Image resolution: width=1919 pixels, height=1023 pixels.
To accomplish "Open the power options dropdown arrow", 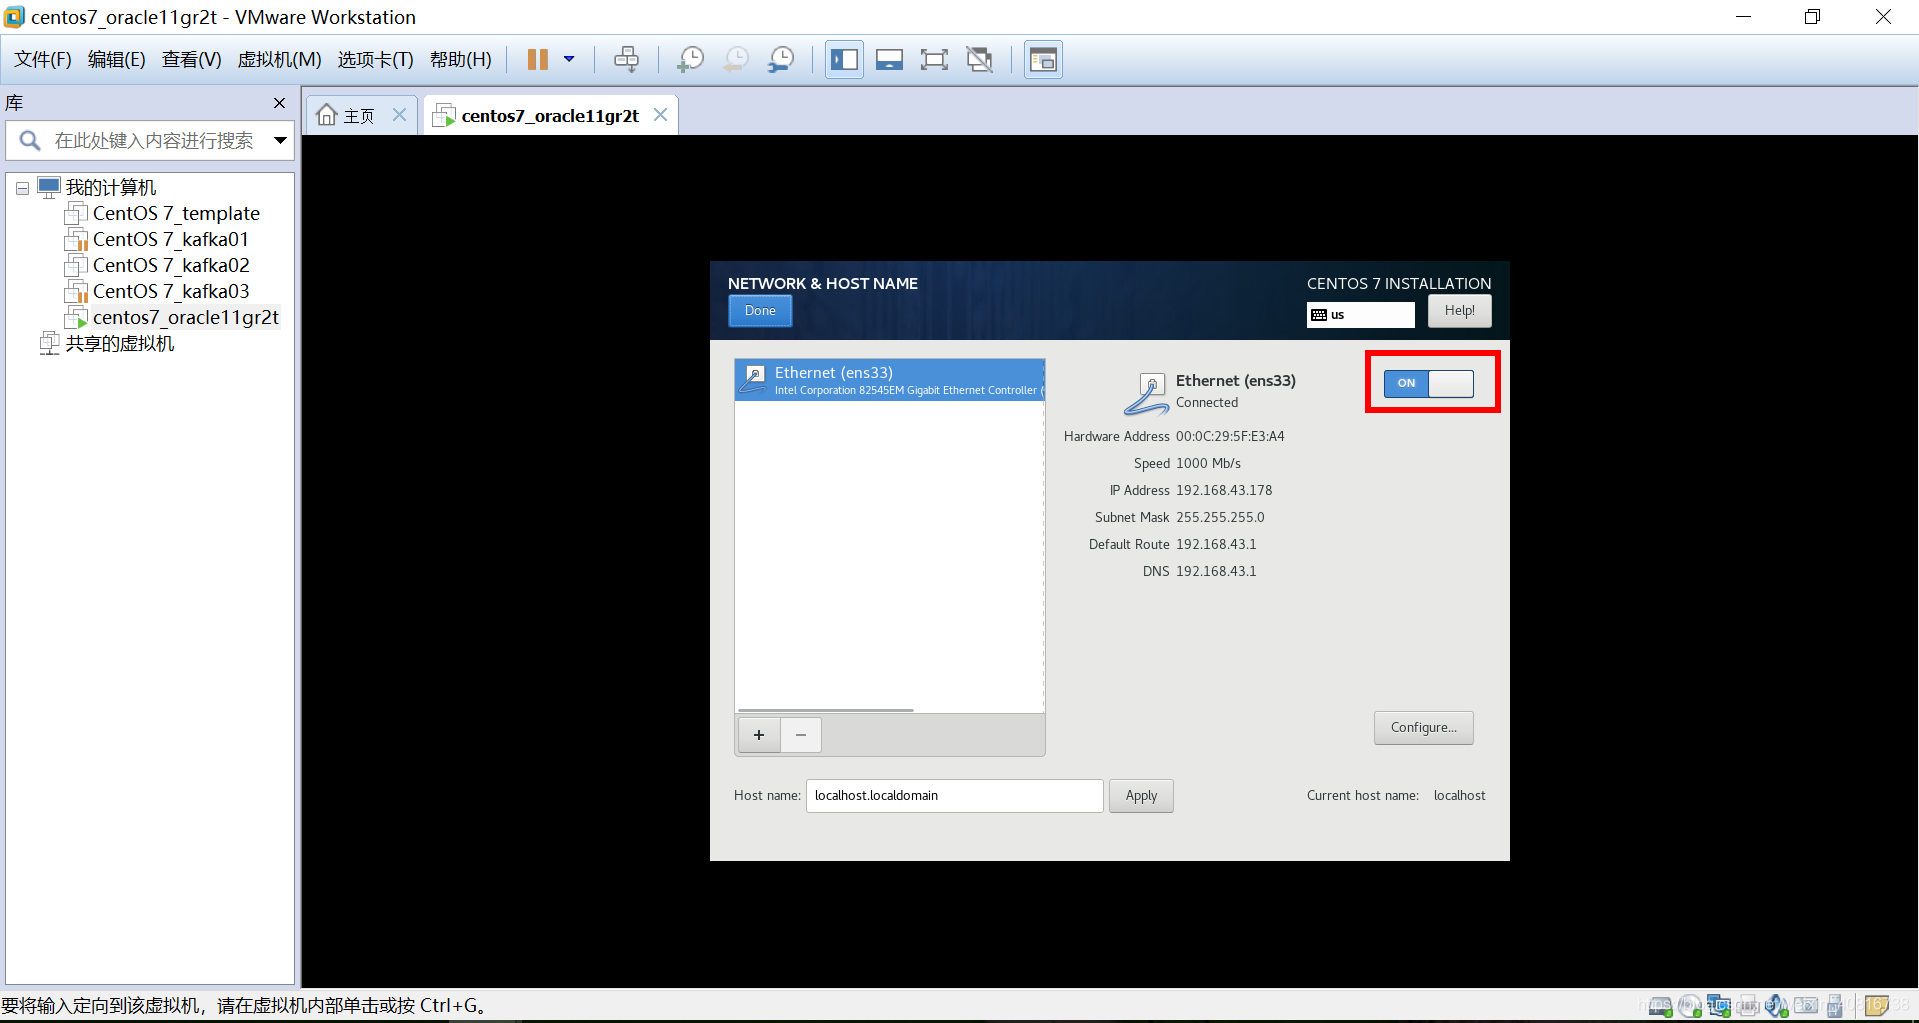I will click(x=569, y=60).
